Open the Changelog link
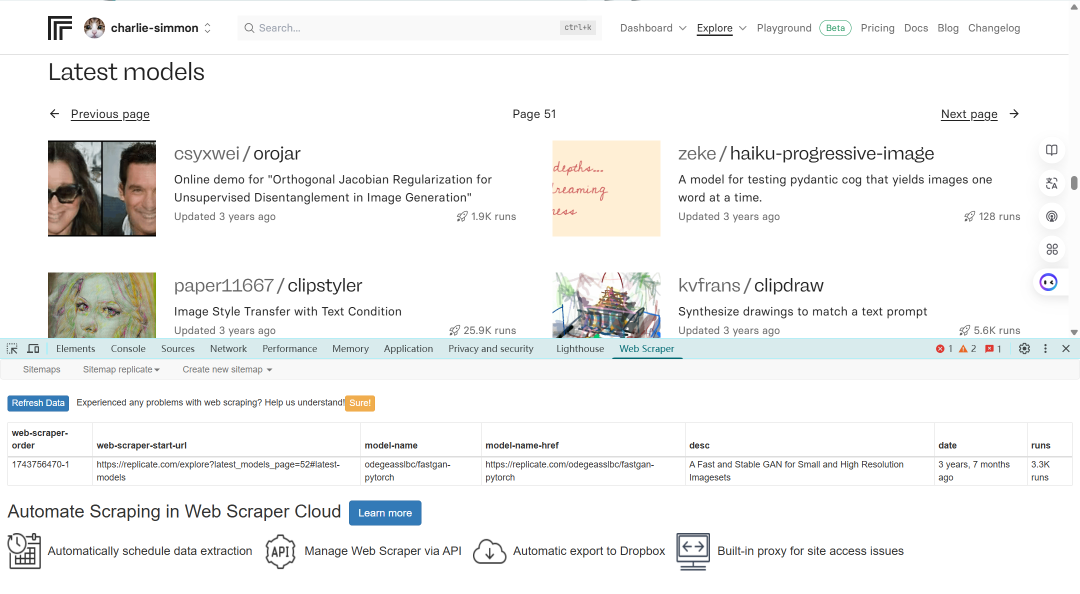This screenshot has height=594, width=1080. [x=994, y=28]
